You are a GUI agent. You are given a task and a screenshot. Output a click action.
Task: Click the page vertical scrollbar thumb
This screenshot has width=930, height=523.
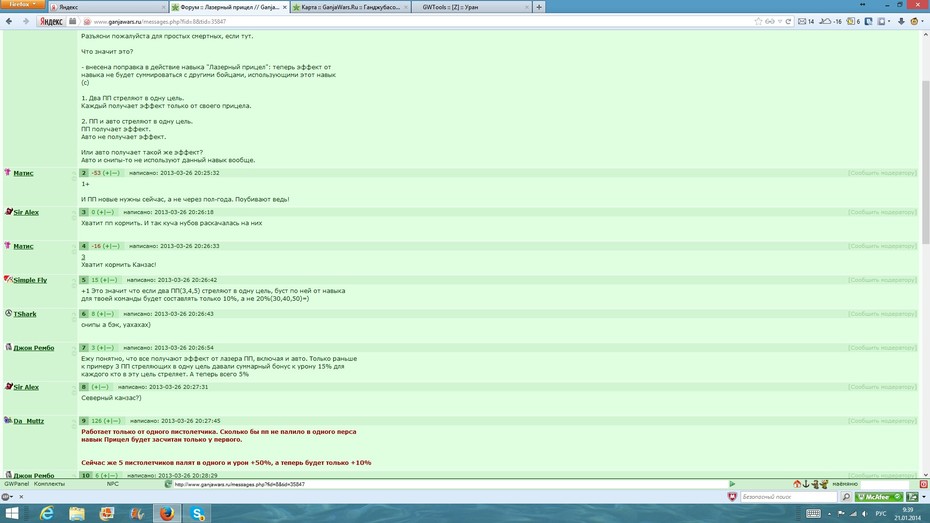pos(925,162)
